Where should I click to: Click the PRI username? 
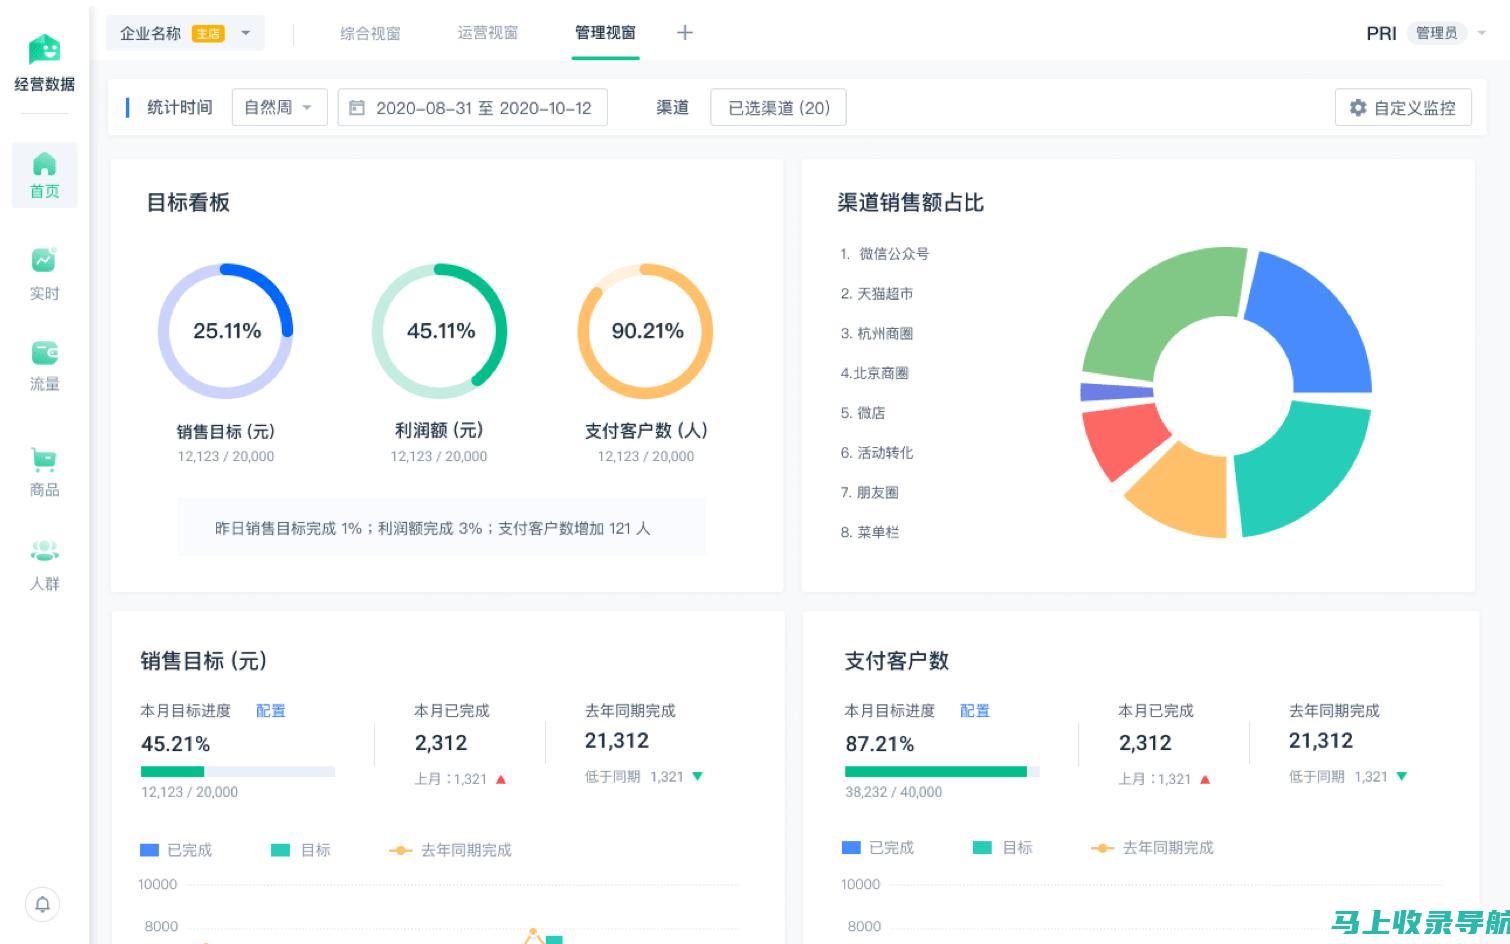pos(1381,34)
